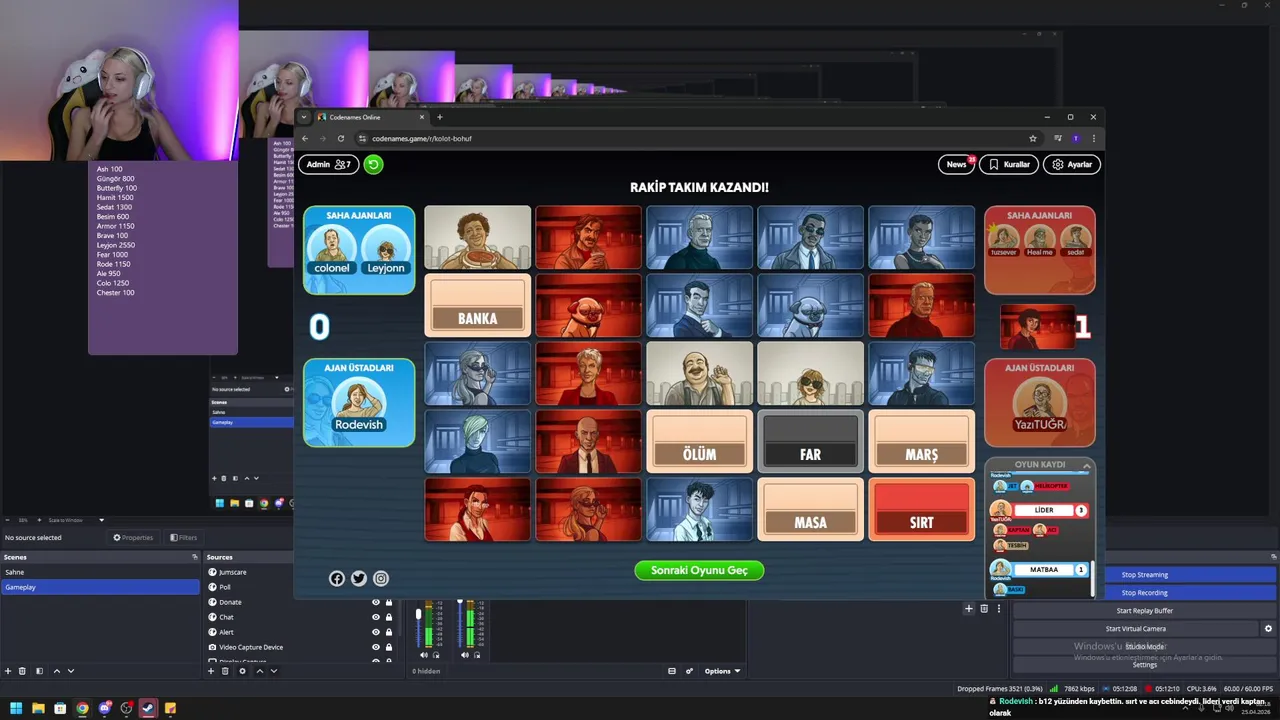The image size is (1280, 720).
Task: Delete the scene transition with trash icon
Action: (984, 608)
